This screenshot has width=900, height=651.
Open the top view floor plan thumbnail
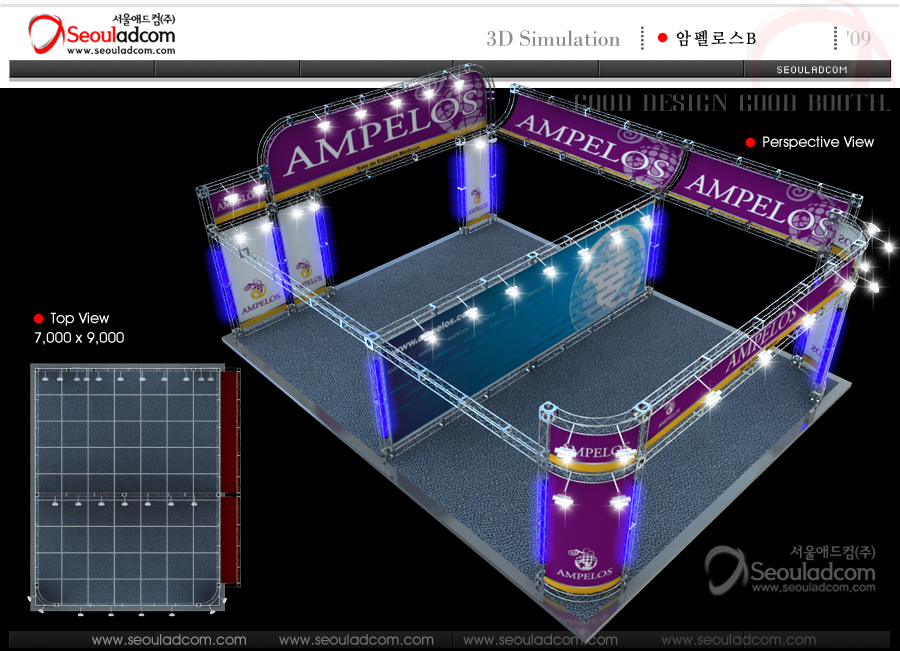128,487
